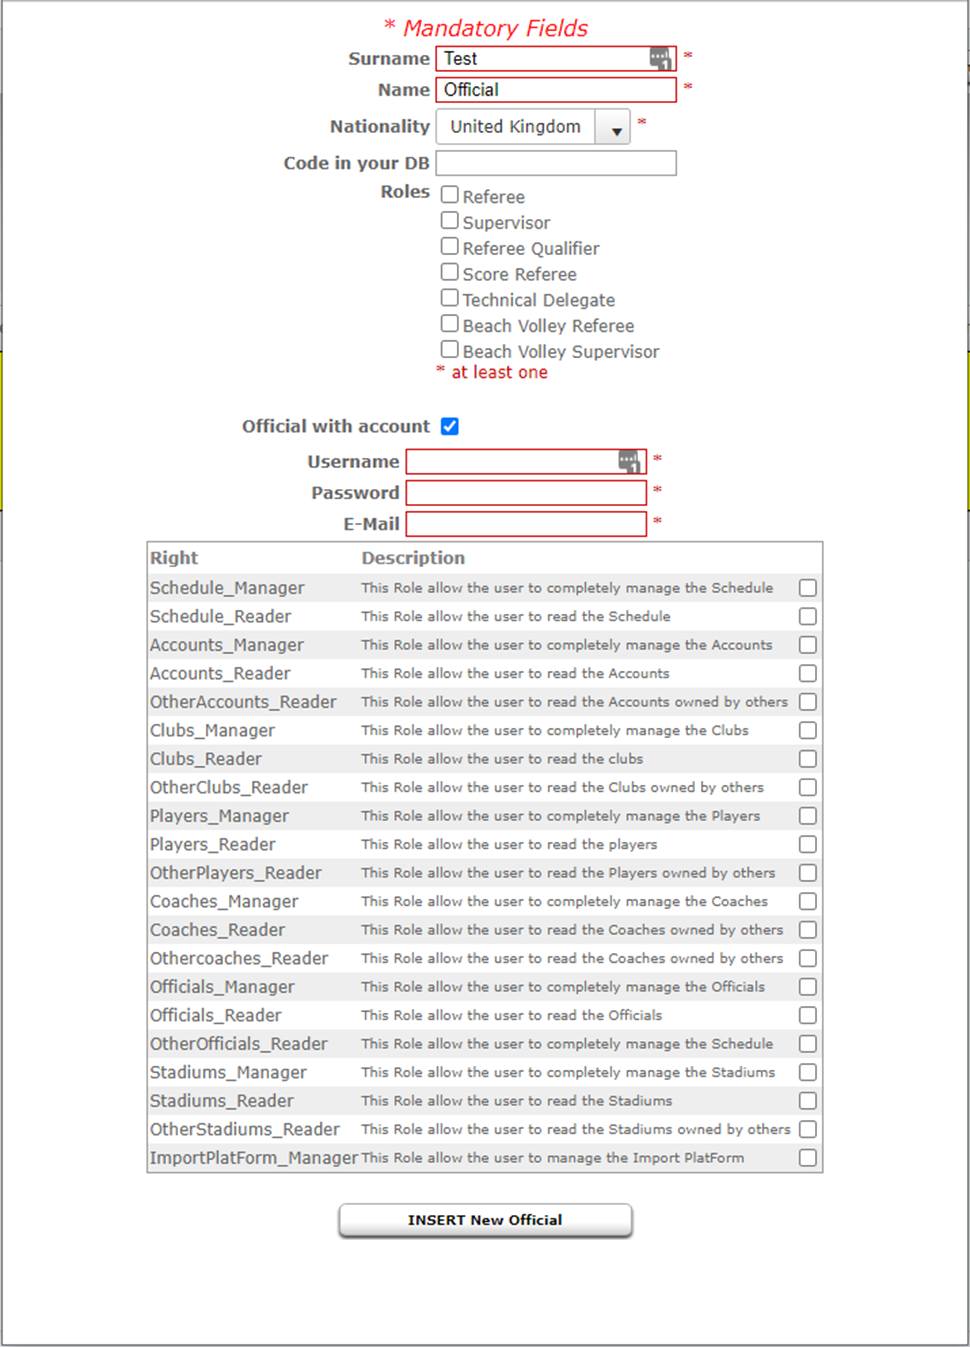Click the Description column header

[413, 558]
